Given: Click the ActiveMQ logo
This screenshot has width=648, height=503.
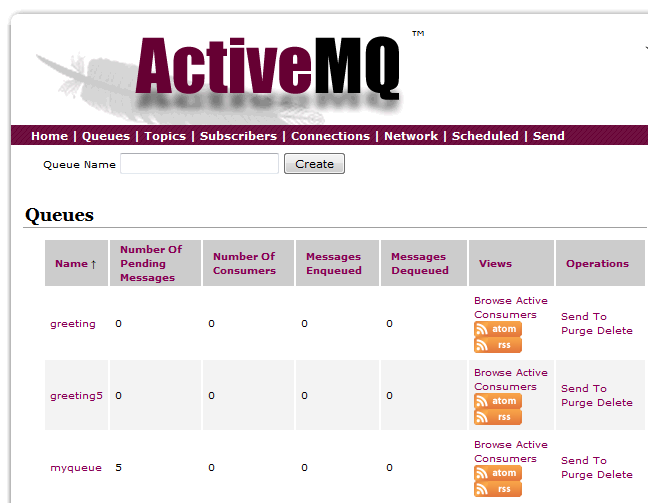Looking at the screenshot, I should click(x=268, y=68).
